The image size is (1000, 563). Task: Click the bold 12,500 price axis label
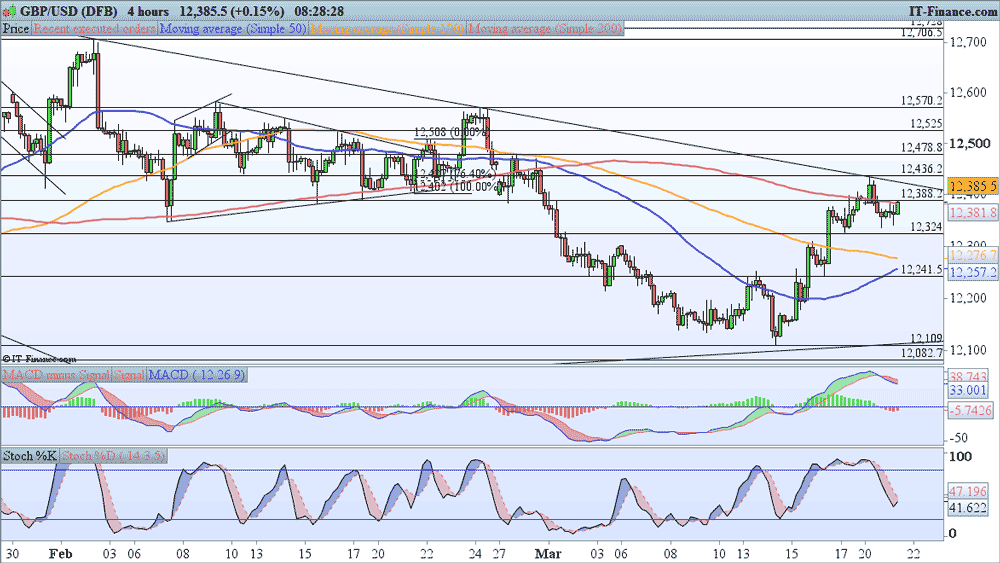[x=969, y=144]
